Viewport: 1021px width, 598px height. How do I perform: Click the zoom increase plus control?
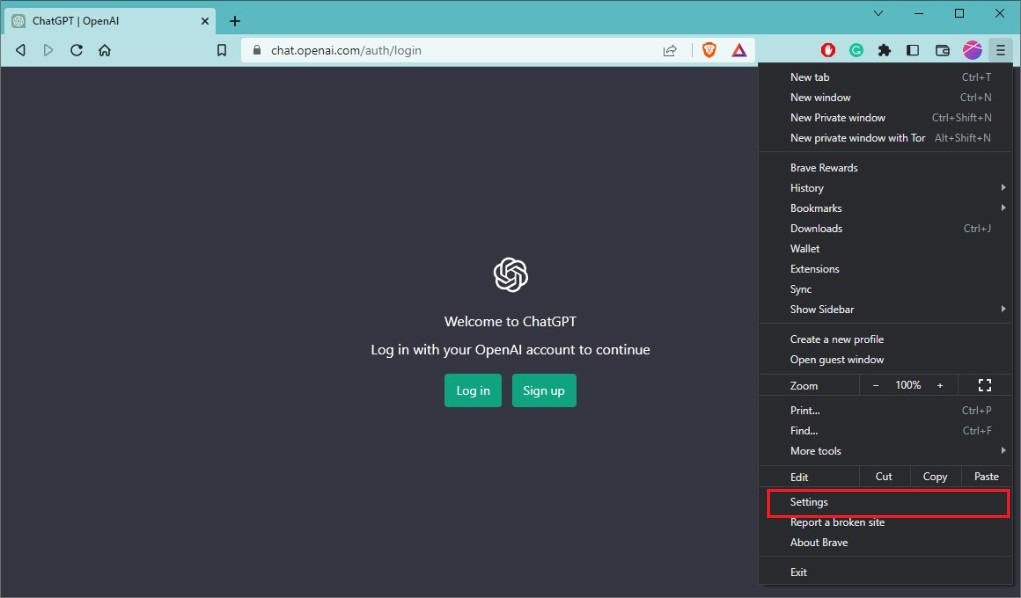[939, 384]
